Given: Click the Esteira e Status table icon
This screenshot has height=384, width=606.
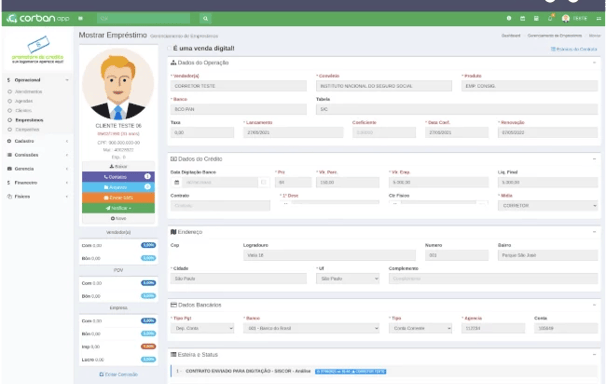Looking at the screenshot, I should pos(174,354).
